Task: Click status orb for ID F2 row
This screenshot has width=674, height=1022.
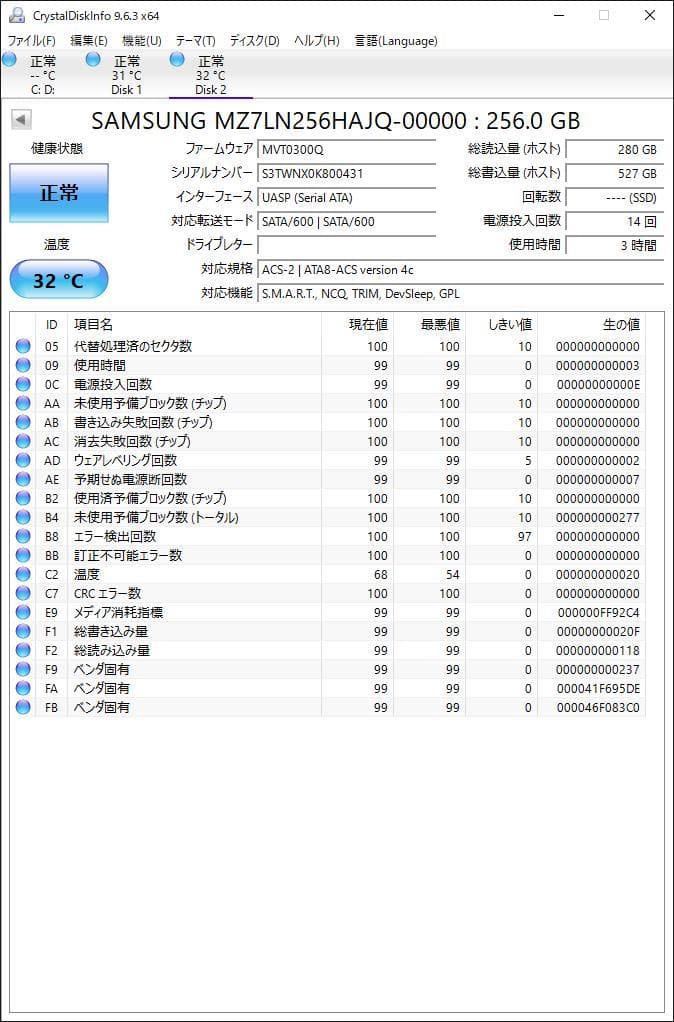Action: (x=23, y=650)
